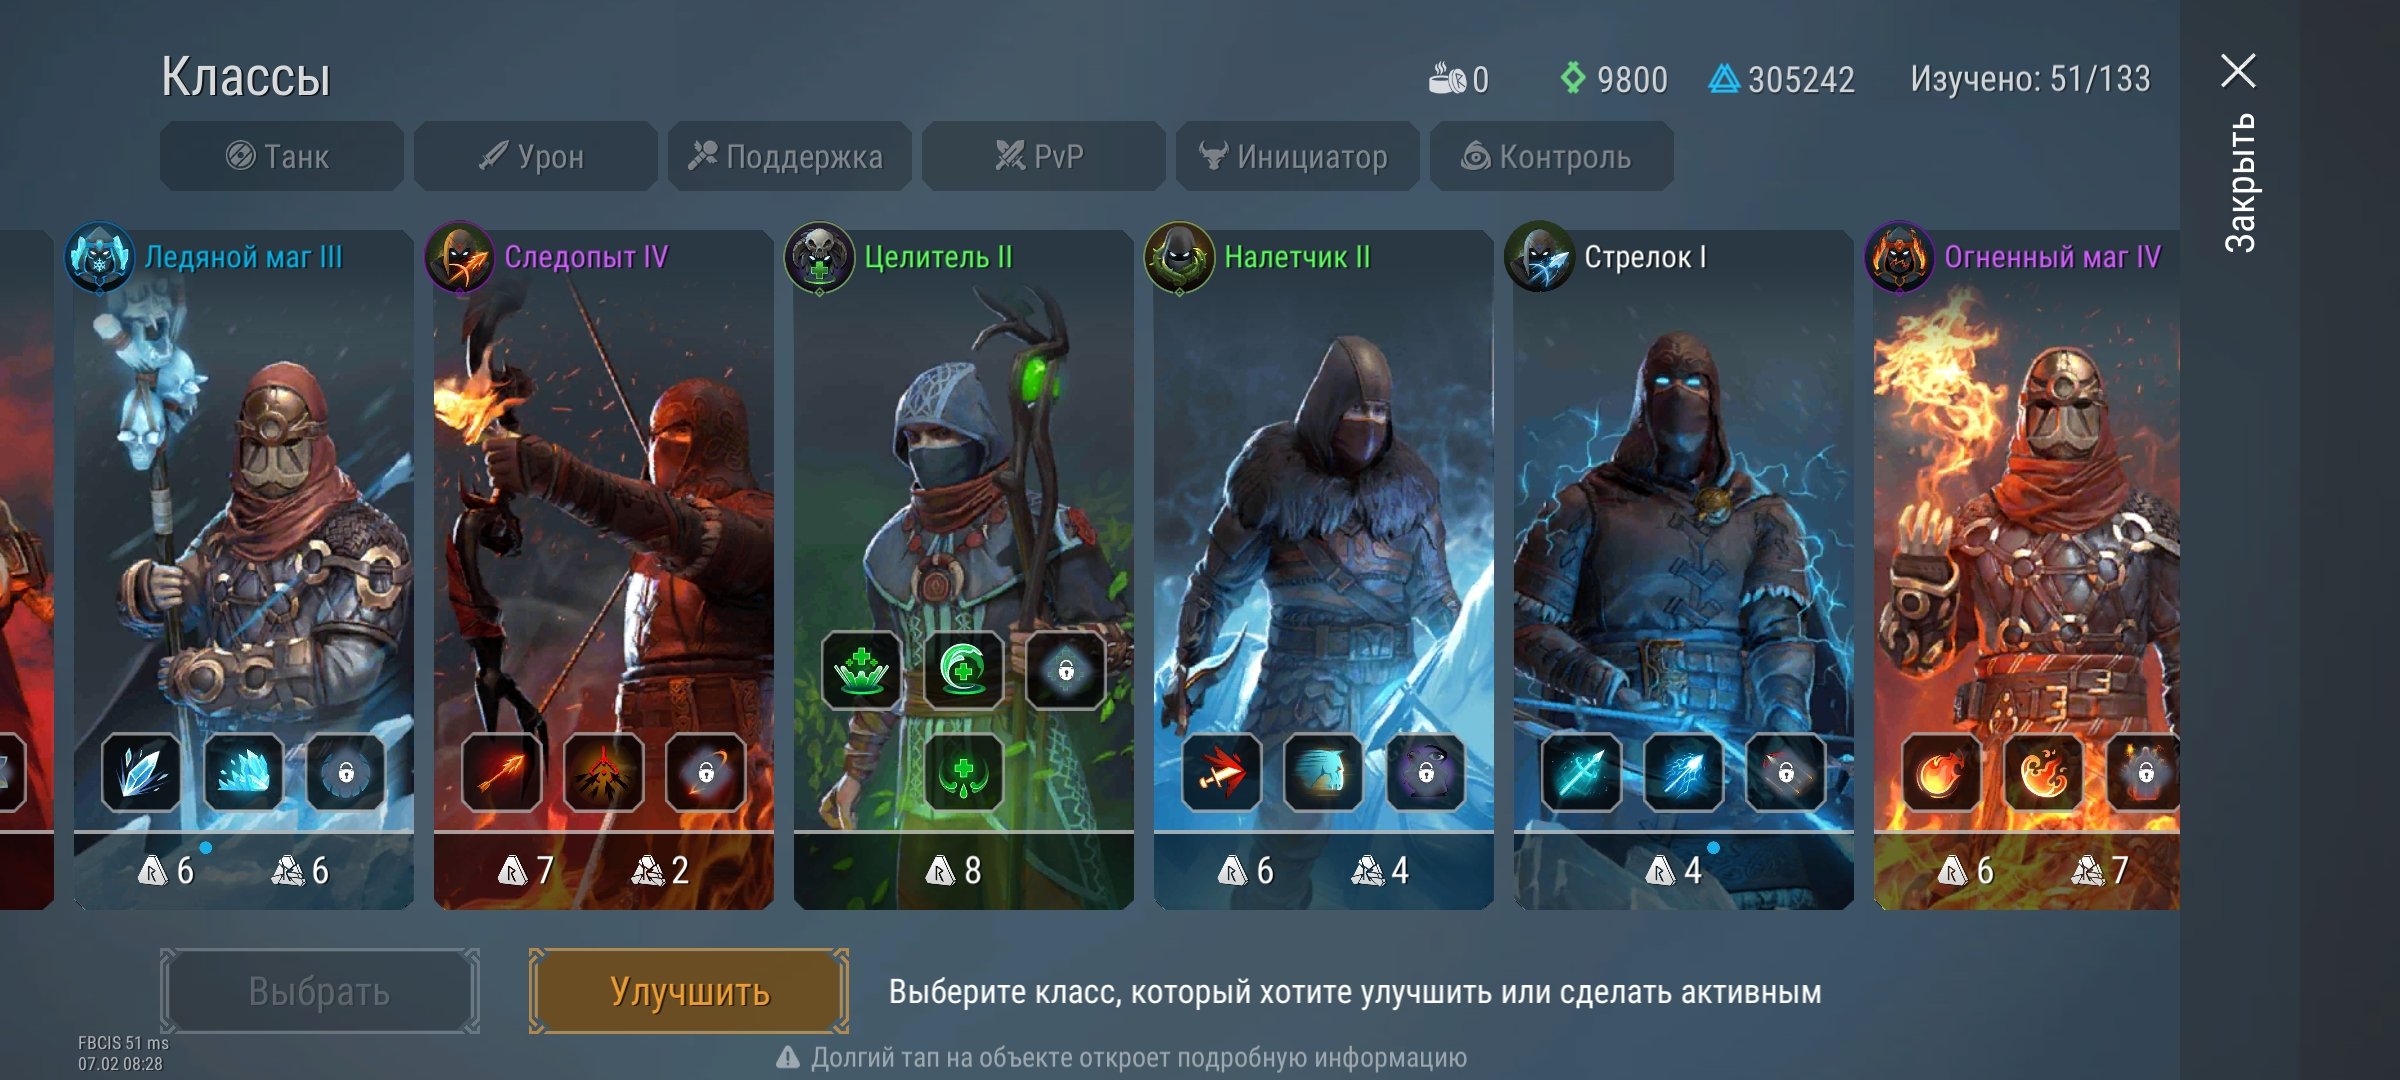This screenshot has height=1080, width=2400.
Task: Tap locked skill slot on Целитель II
Action: (x=1065, y=670)
